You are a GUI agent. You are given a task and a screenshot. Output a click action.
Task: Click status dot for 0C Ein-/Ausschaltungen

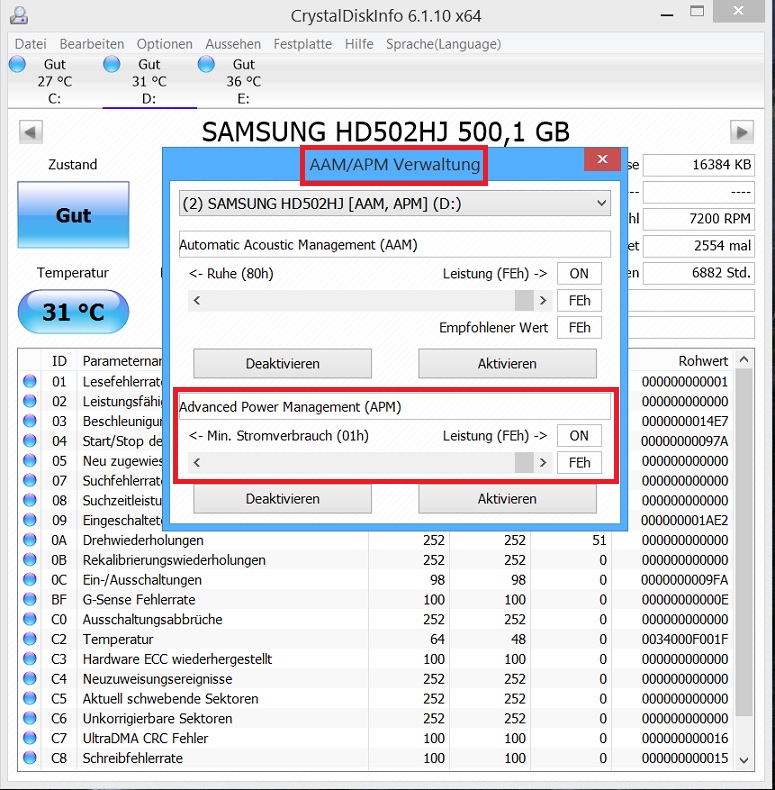pos(30,579)
